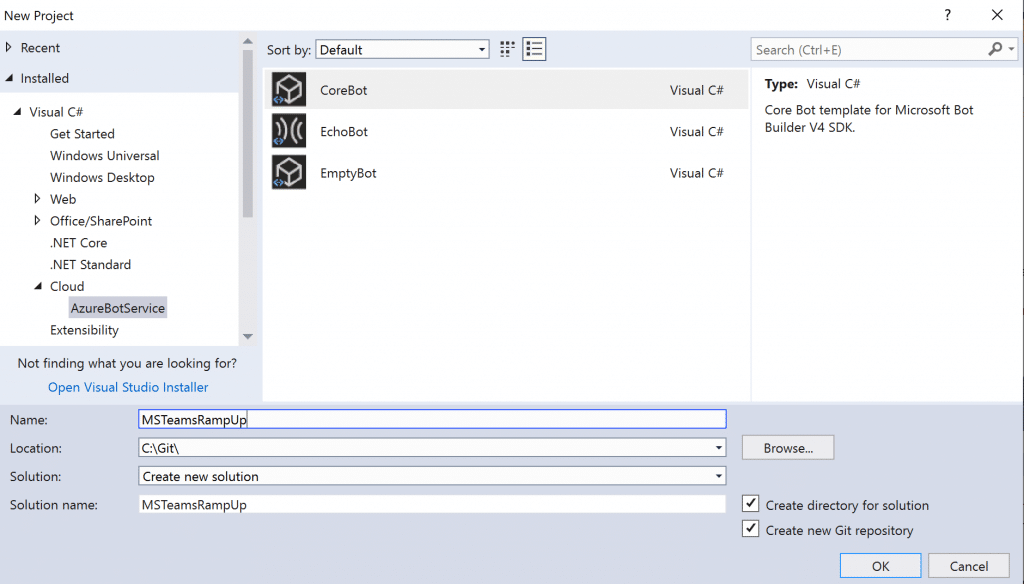Select Get Started in the tree

(82, 134)
